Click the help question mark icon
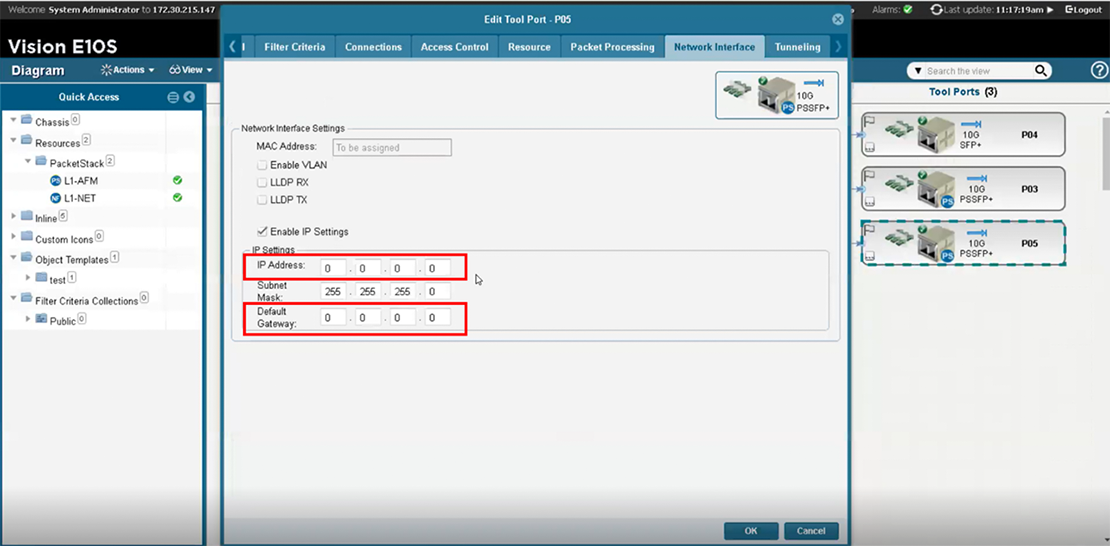1110x546 pixels. [1099, 70]
